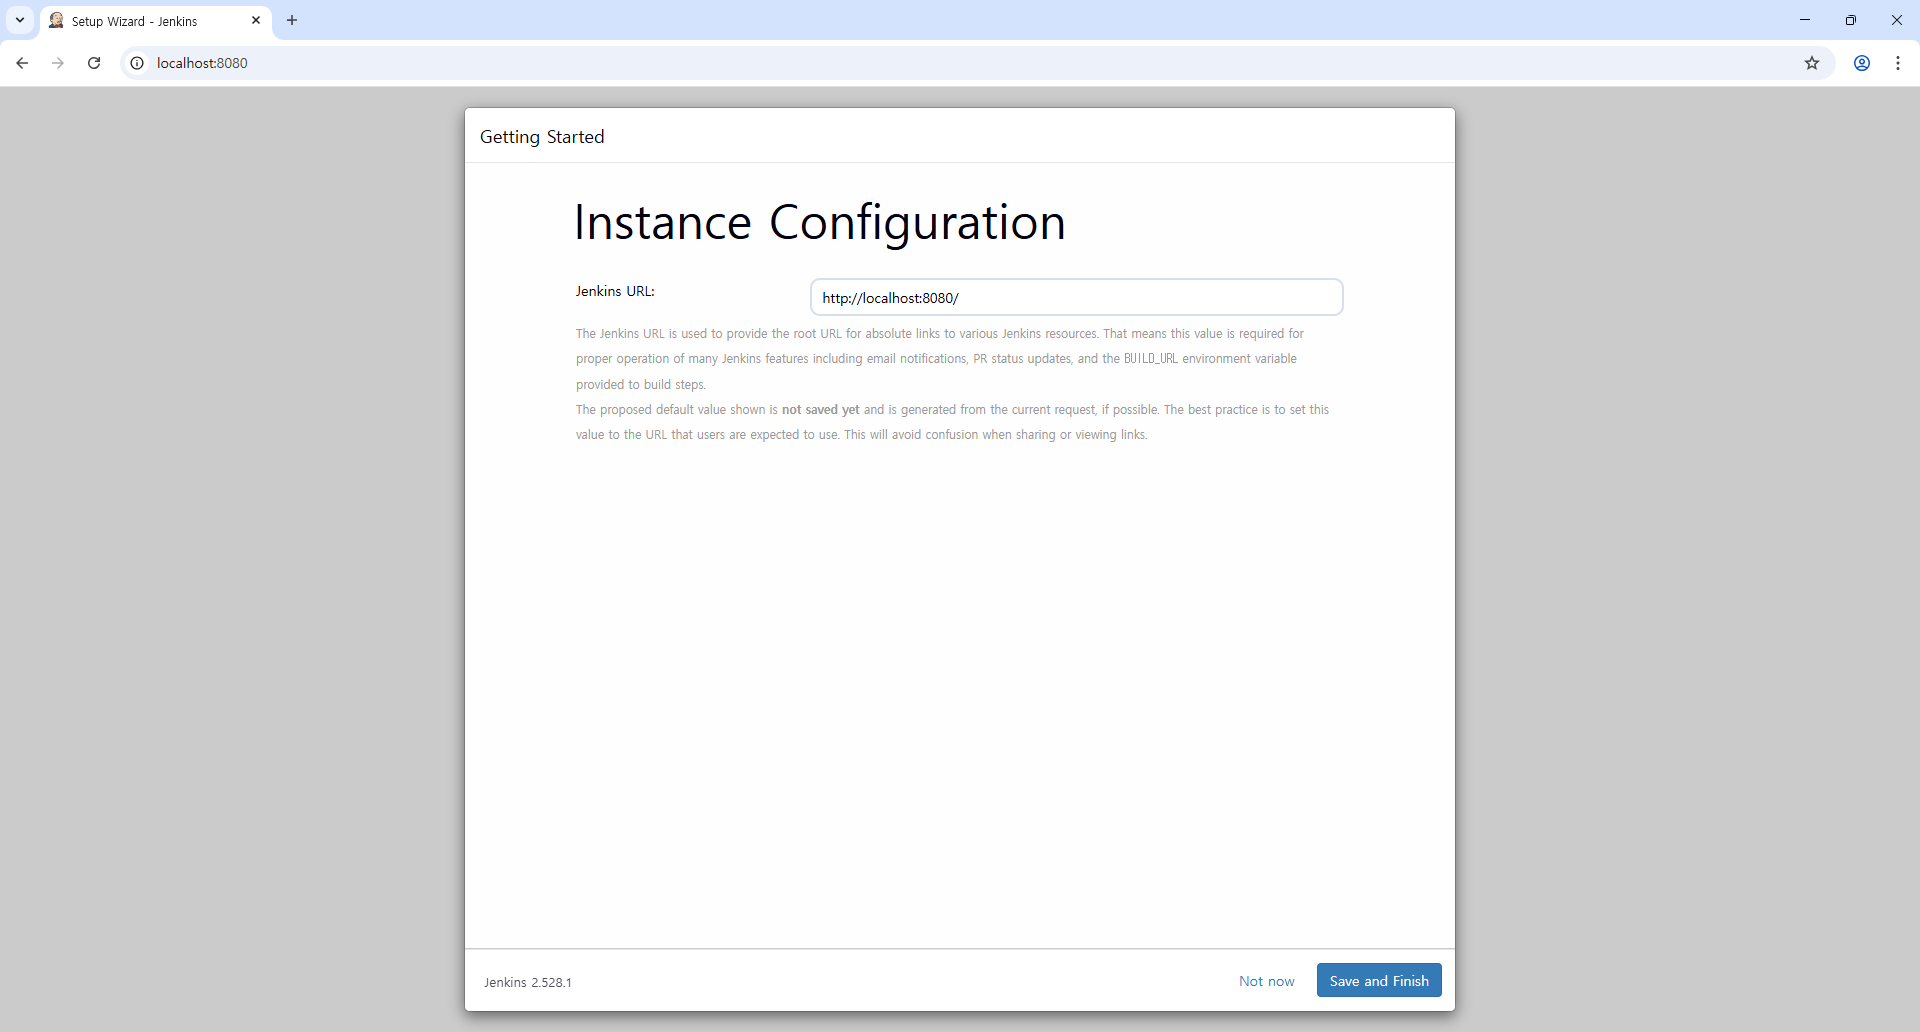Viewport: 1920px width, 1032px height.
Task: Click the Jenkins favicon on the tab
Action: pyautogui.click(x=57, y=20)
